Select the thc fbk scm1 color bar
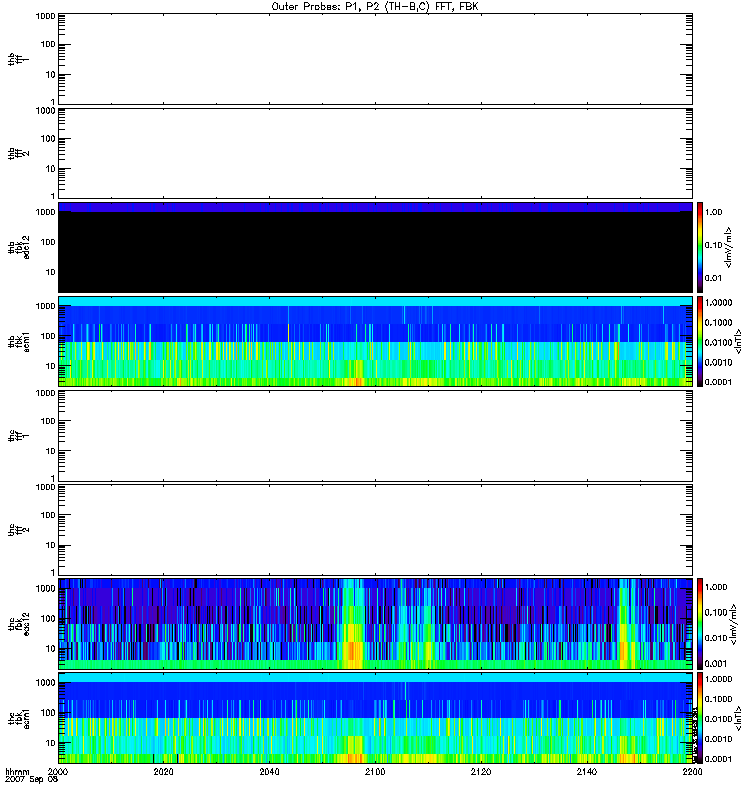Image resolution: width=750 pixels, height=800 pixels. pos(700,718)
